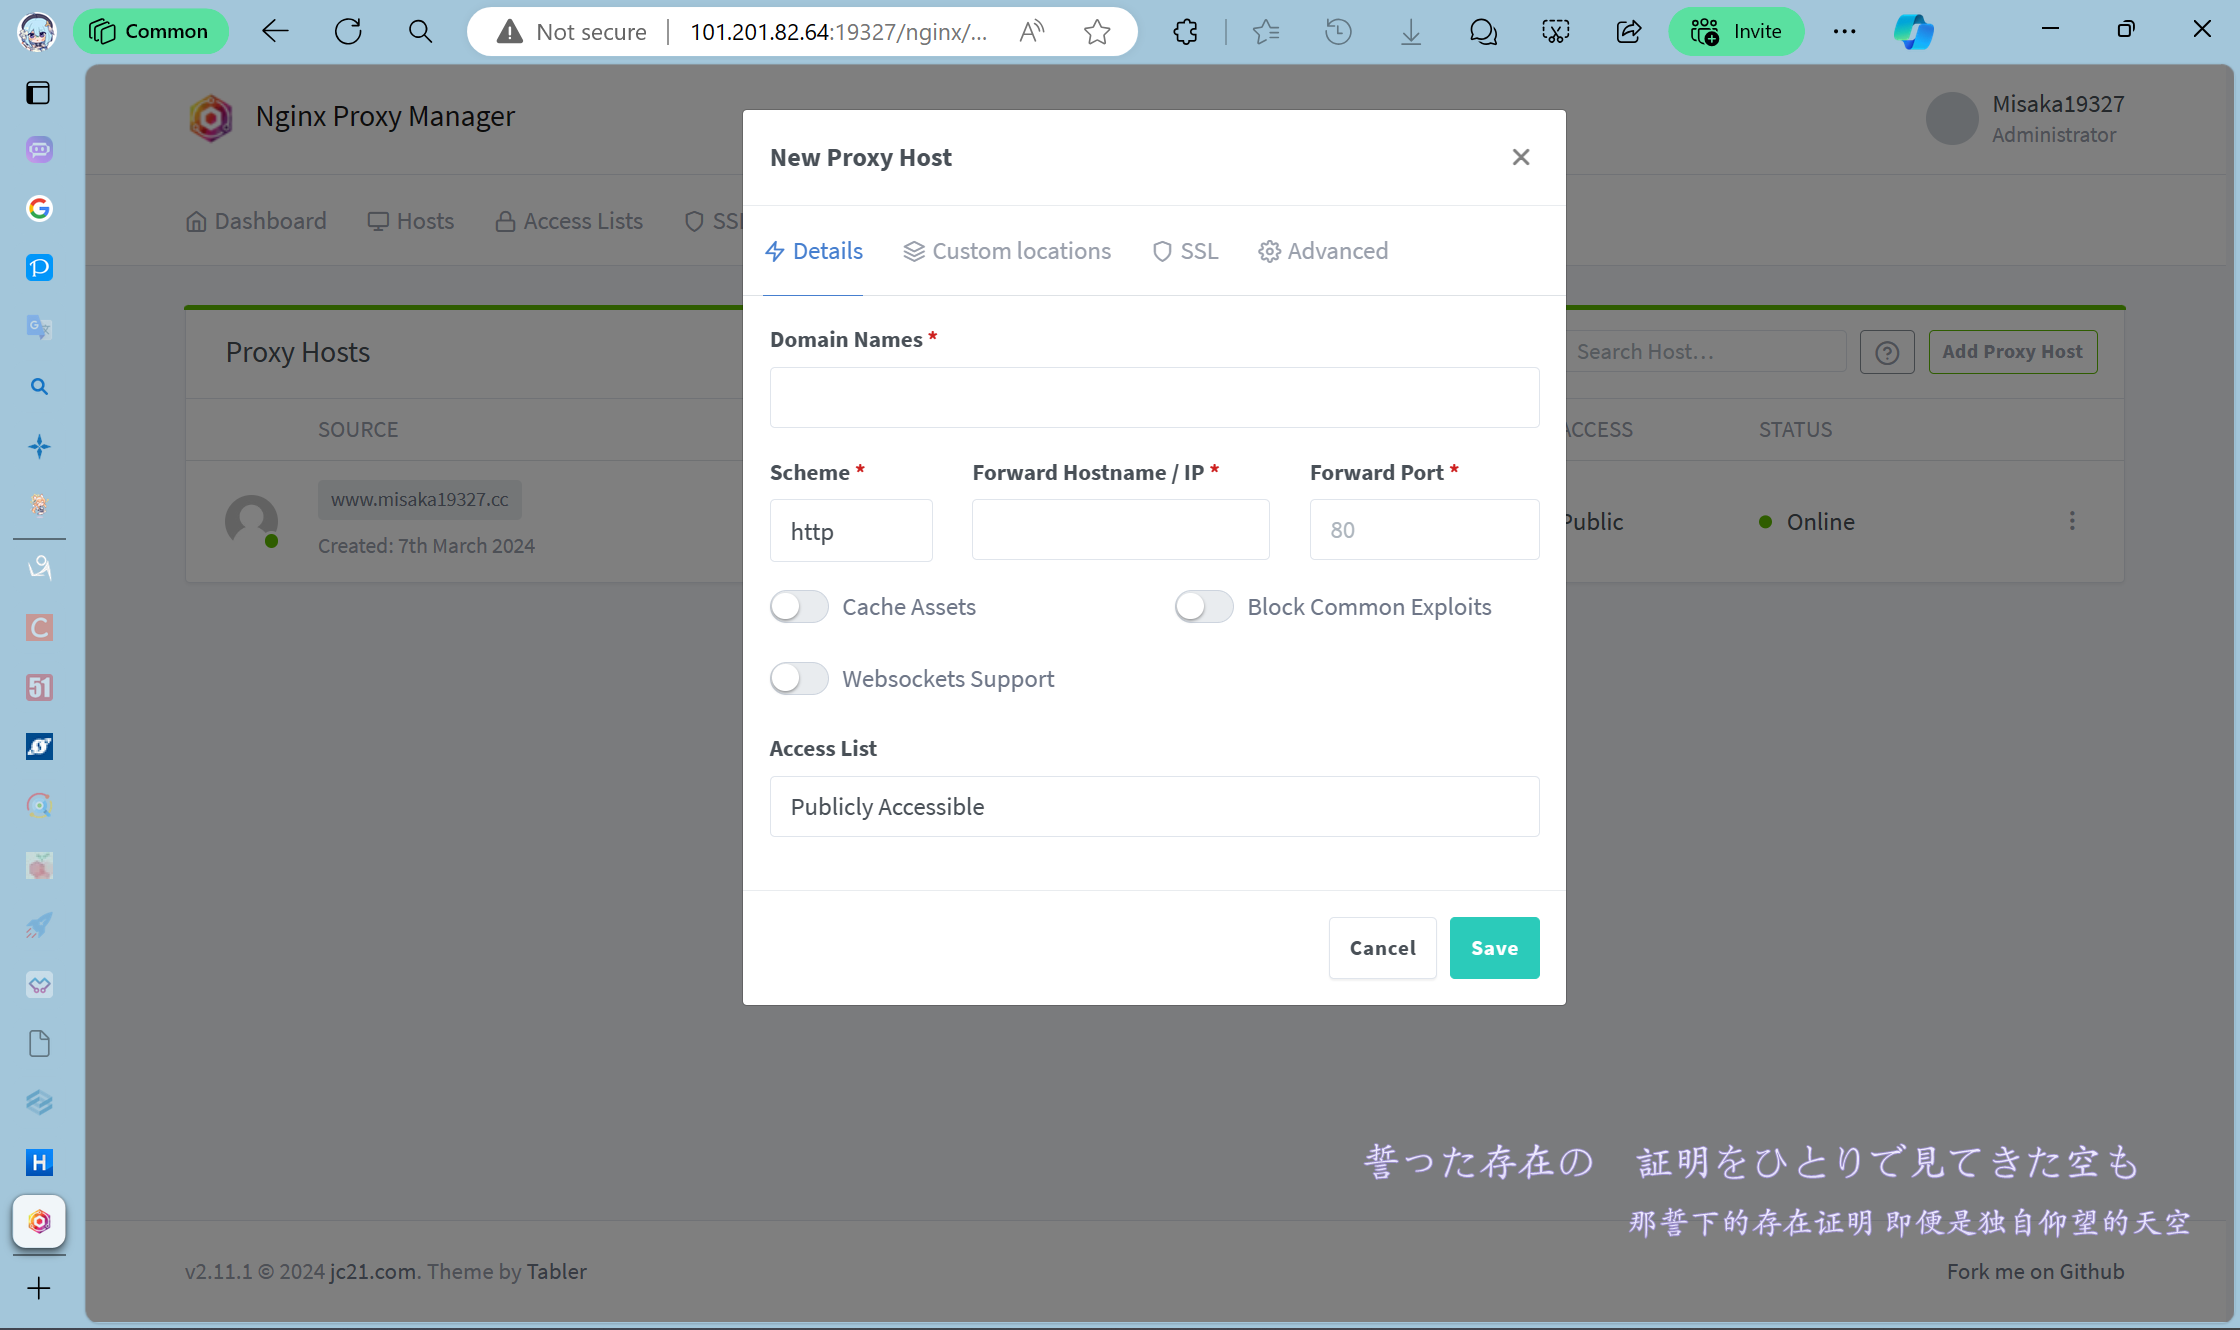Click the Nginx Proxy Manager logo
The image size is (2240, 1330).
point(211,118)
